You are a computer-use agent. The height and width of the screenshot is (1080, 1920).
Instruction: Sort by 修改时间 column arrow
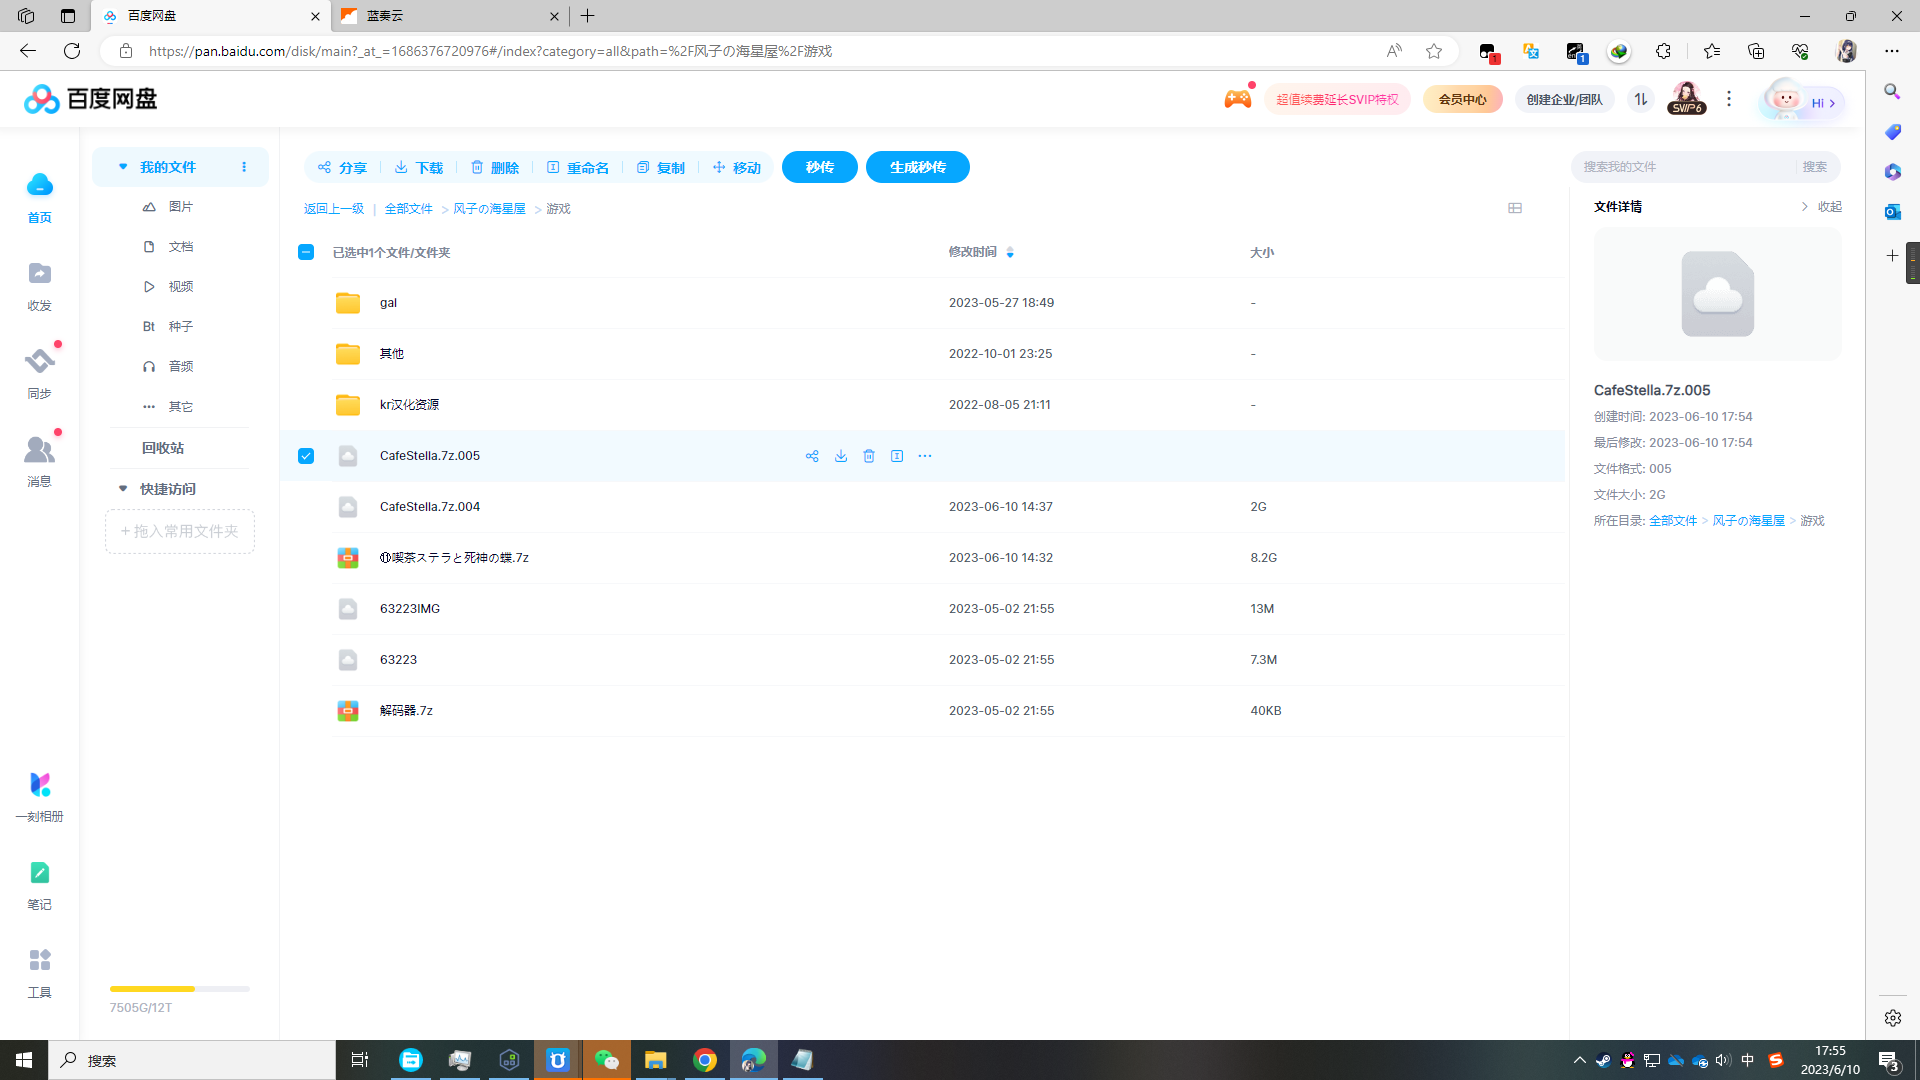(x=1010, y=252)
